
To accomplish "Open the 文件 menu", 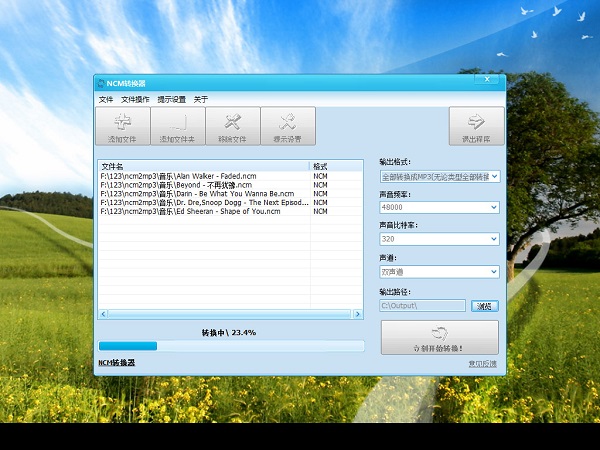I will point(106,100).
